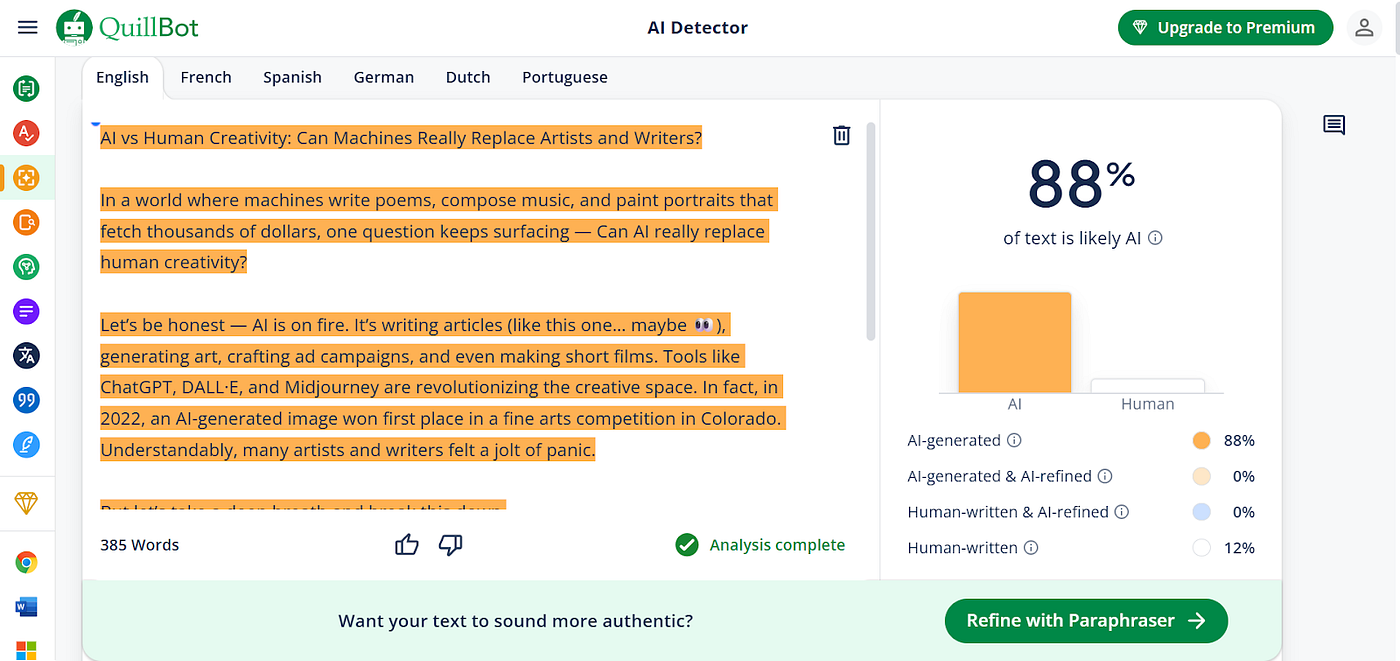Click info icon beside 'of text is likely AI'
The width and height of the screenshot is (1400, 661).
pyautogui.click(x=1156, y=238)
